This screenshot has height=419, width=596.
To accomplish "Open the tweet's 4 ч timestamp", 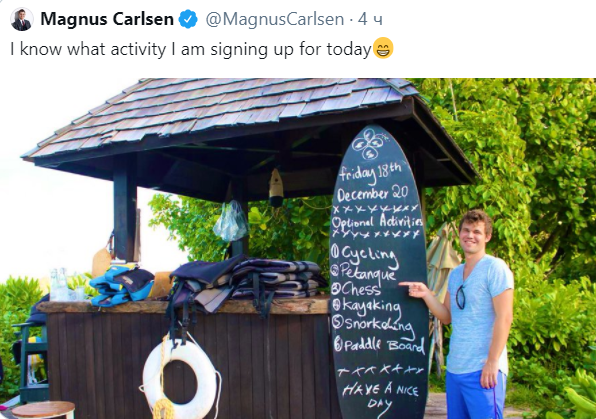I will click(x=370, y=19).
